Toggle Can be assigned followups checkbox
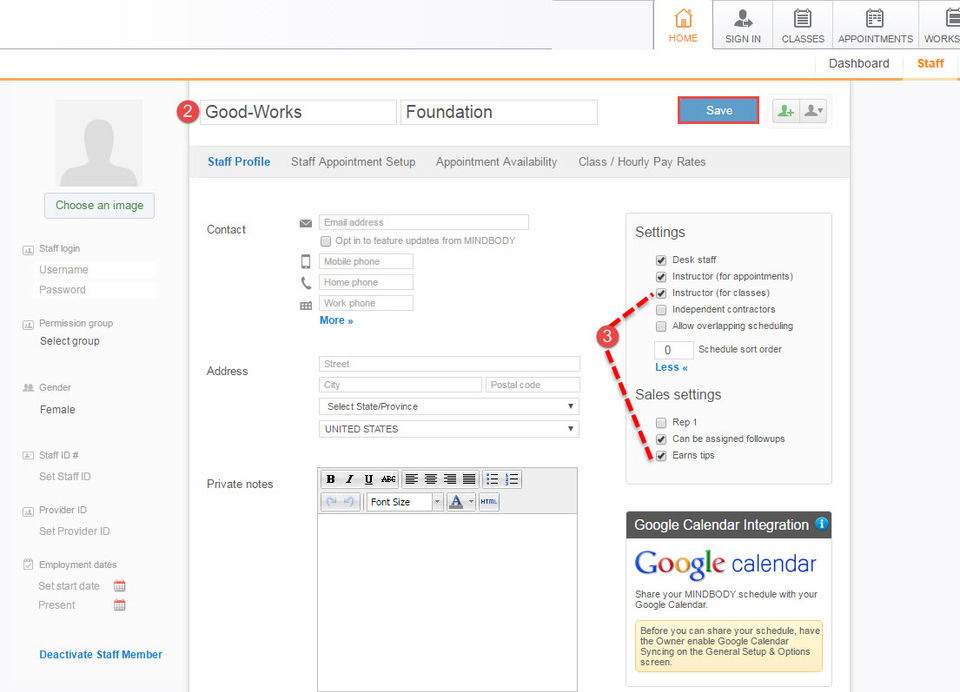The height and width of the screenshot is (692, 960). click(x=661, y=439)
